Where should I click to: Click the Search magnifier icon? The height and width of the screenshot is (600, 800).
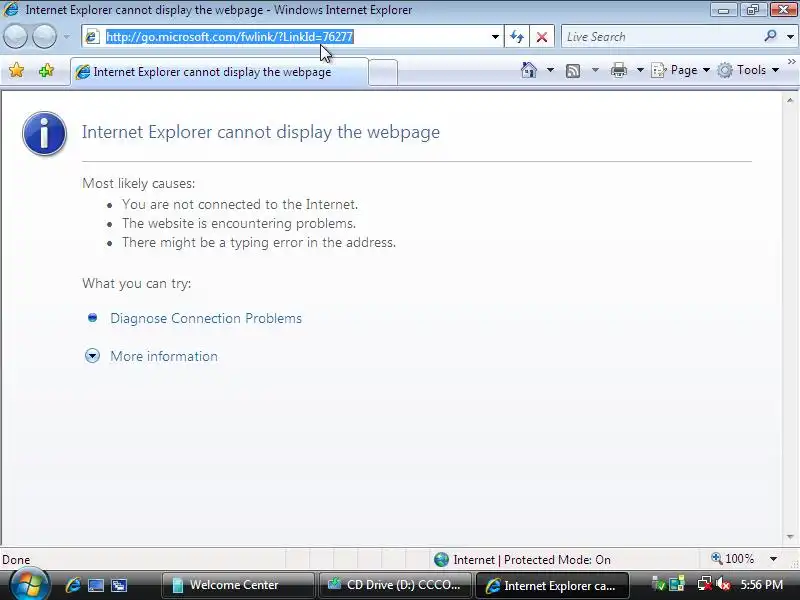tap(770, 36)
